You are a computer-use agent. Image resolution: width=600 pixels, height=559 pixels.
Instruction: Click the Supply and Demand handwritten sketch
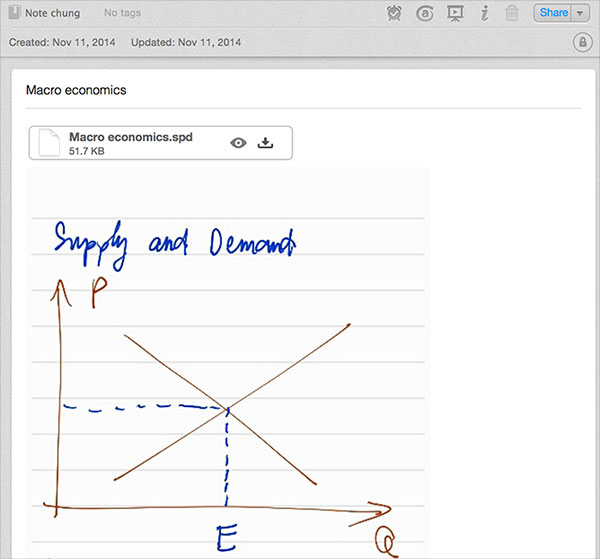pos(226,370)
